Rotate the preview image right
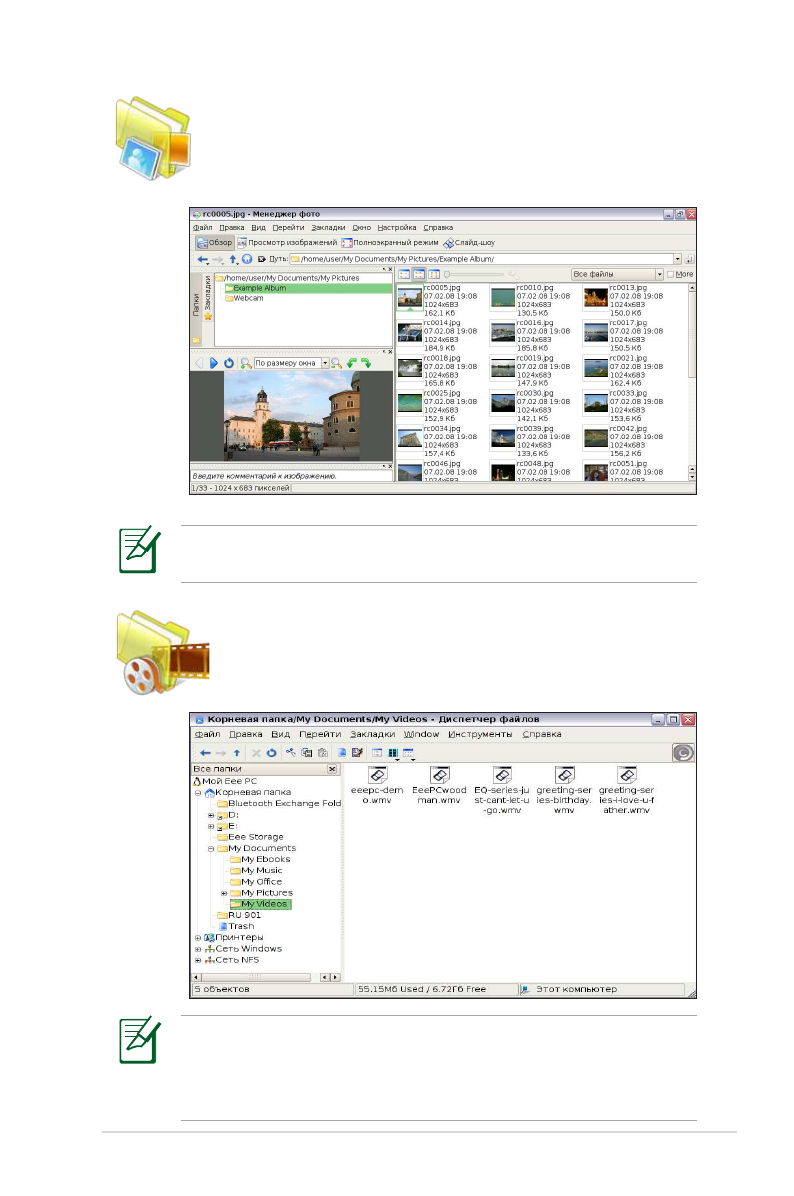 [366, 363]
